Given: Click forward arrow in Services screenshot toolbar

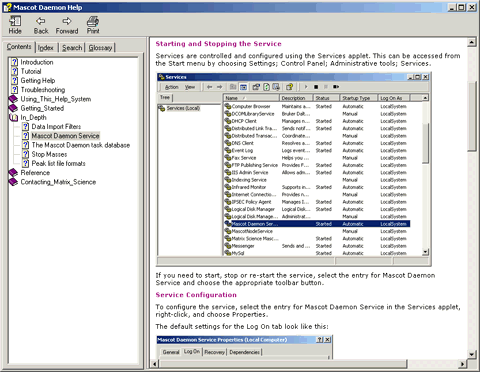Looking at the screenshot, I should point(219,87).
